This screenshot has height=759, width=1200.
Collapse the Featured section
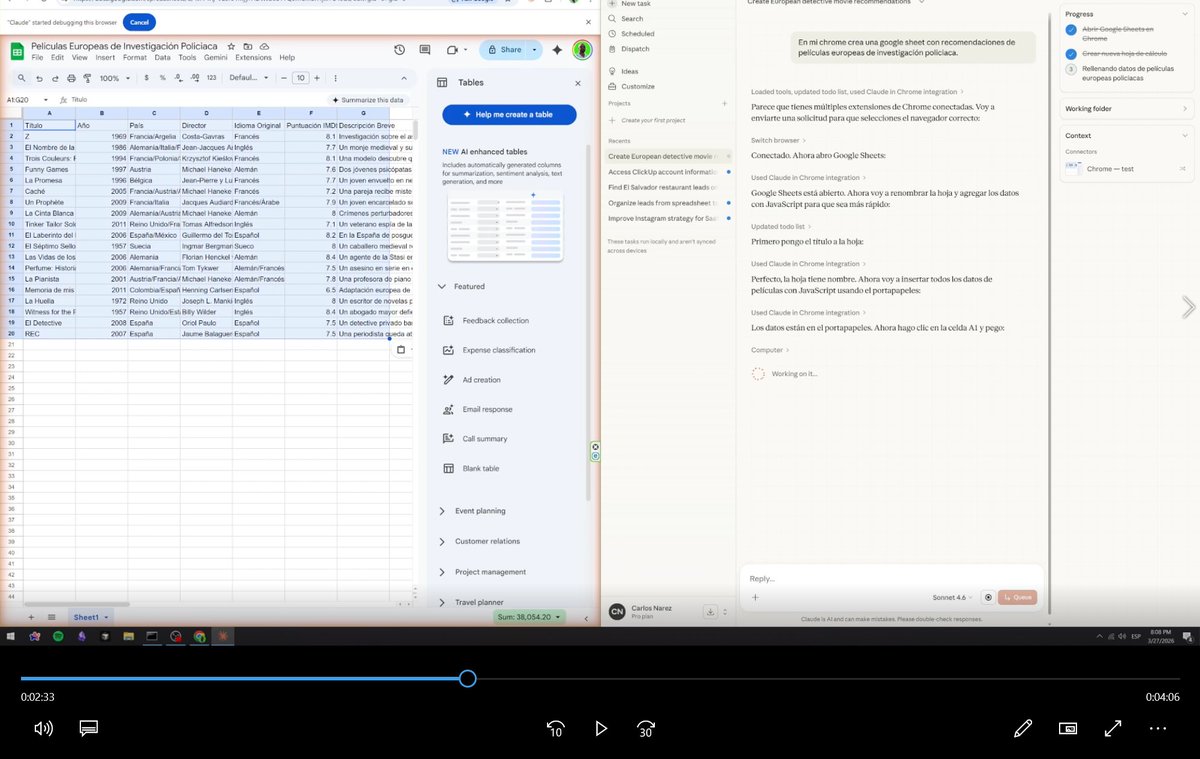click(x=443, y=286)
